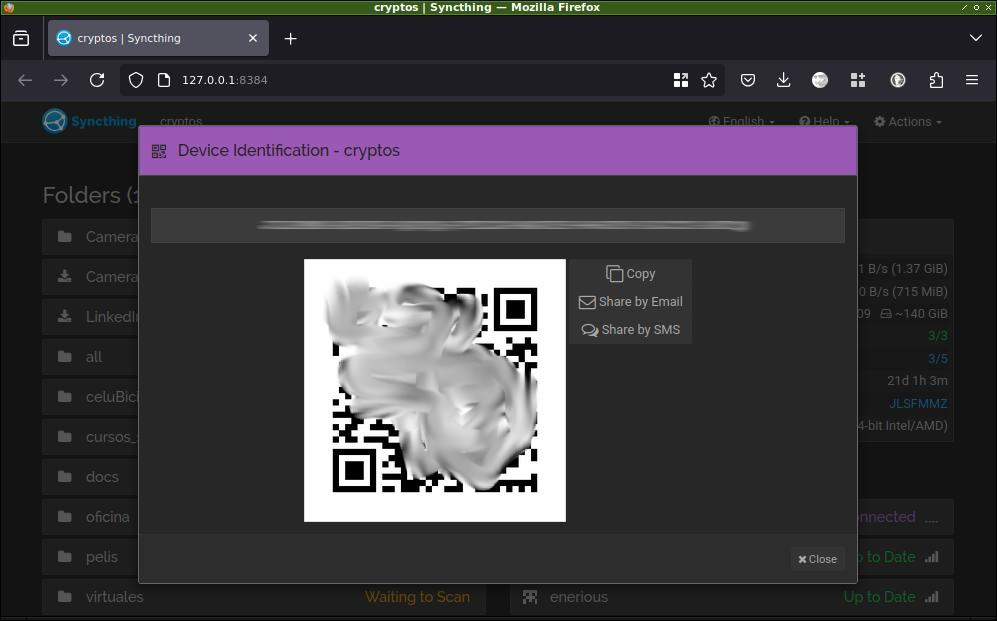The height and width of the screenshot is (621, 997).
Task: Share the device ID by Email
Action: pyautogui.click(x=630, y=302)
